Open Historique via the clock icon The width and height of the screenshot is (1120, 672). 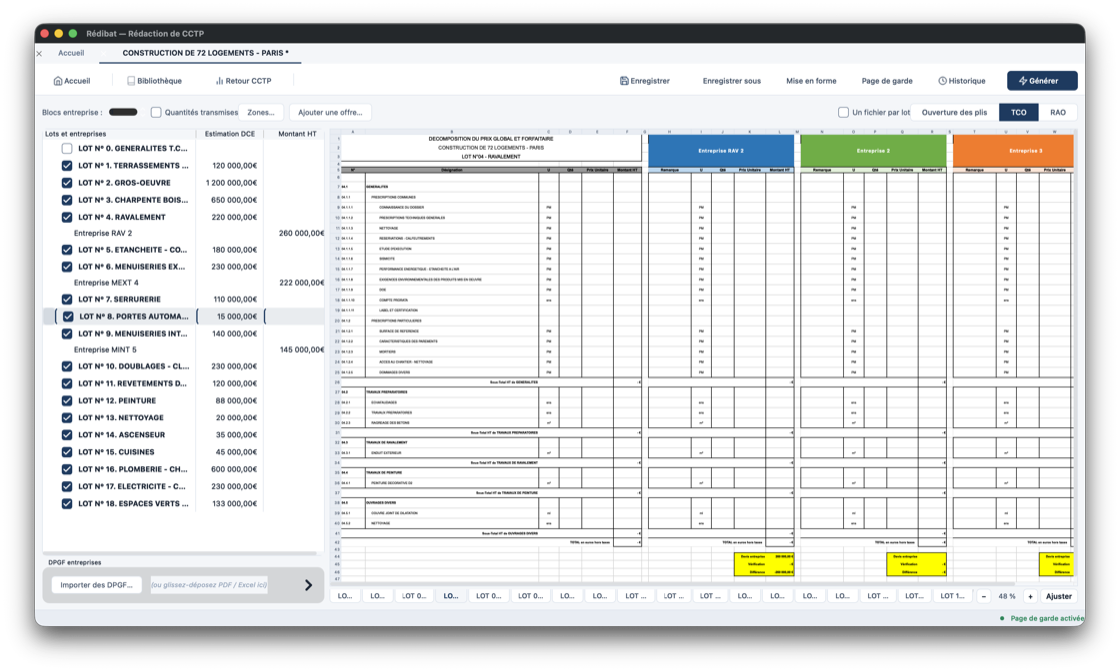[942, 81]
